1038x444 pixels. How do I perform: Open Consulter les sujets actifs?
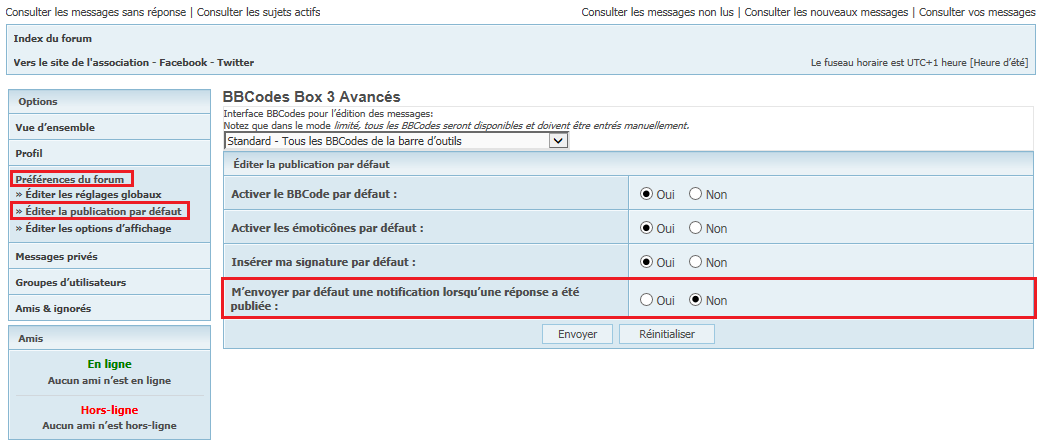(259, 12)
